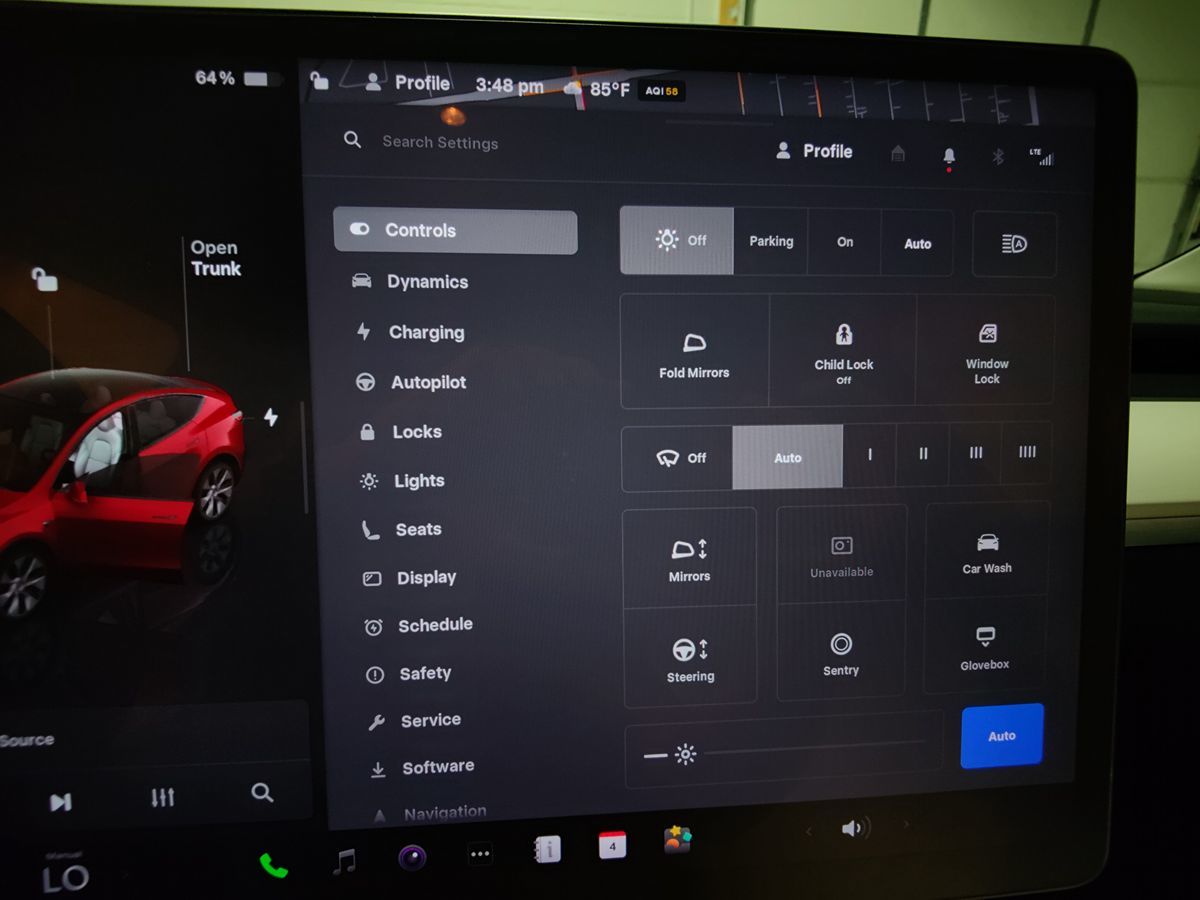Toggle Child Lock
Viewport: 1200px width, 900px height.
tap(843, 351)
